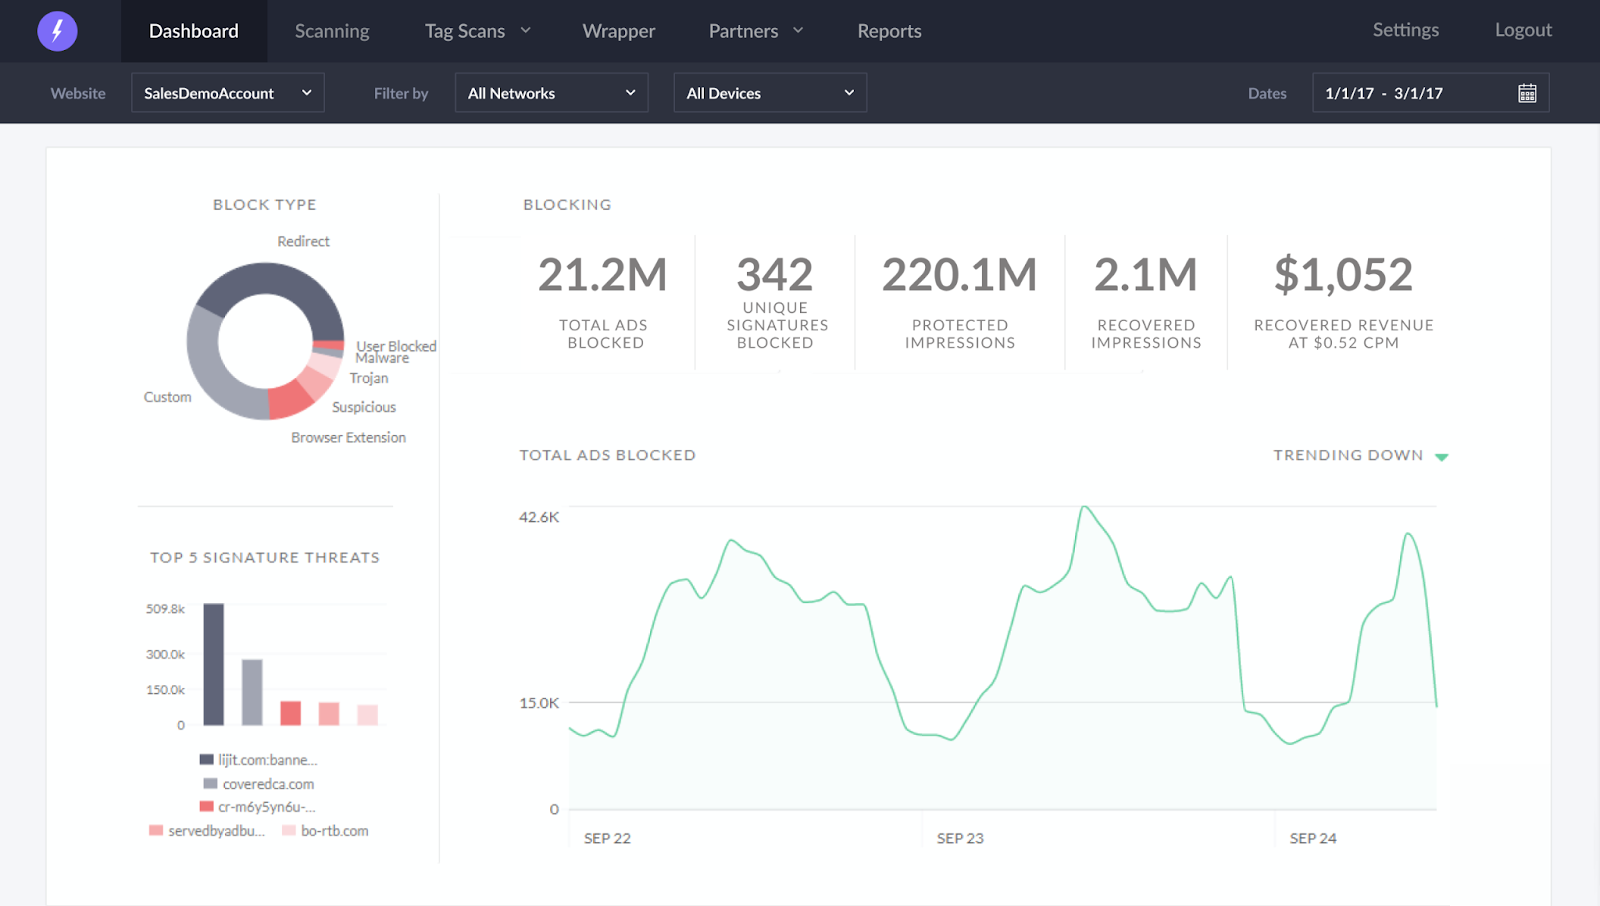The height and width of the screenshot is (906, 1600).
Task: Toggle the bo-rtb.com legend swatch
Action: (289, 831)
